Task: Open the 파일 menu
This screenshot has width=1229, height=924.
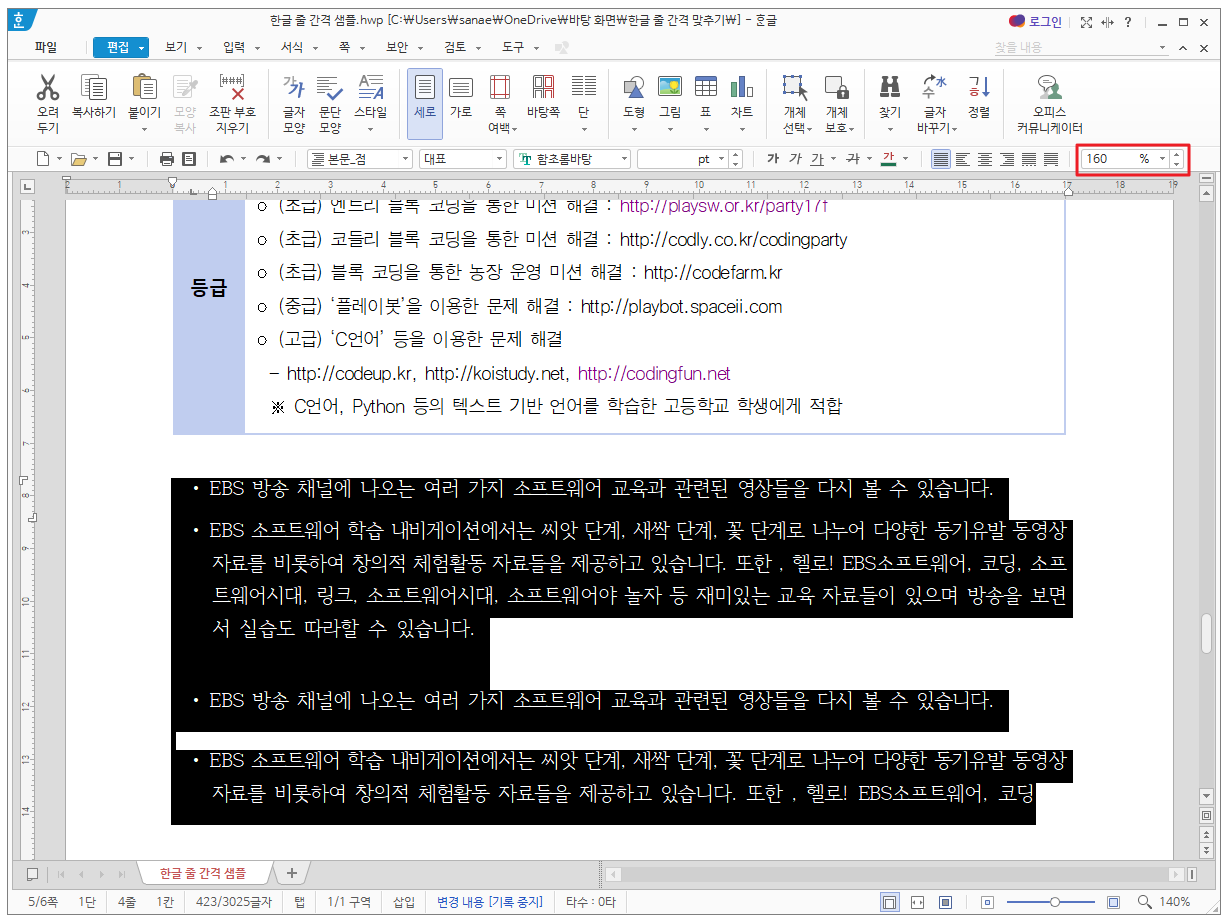Action: click(x=46, y=47)
